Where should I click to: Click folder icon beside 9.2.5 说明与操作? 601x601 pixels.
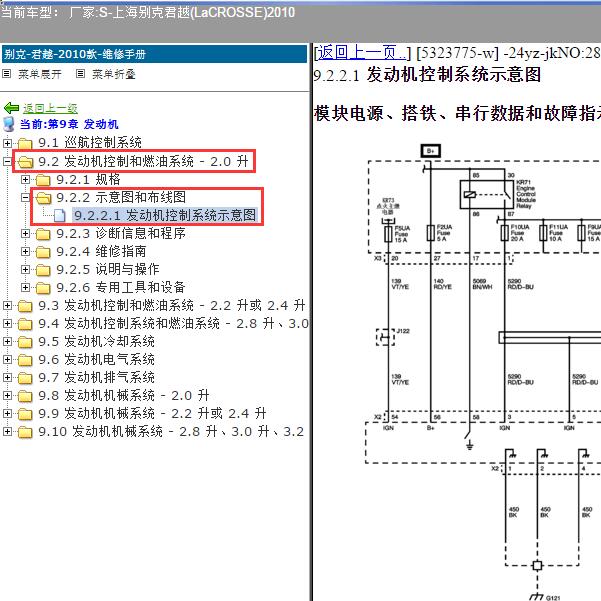43,270
